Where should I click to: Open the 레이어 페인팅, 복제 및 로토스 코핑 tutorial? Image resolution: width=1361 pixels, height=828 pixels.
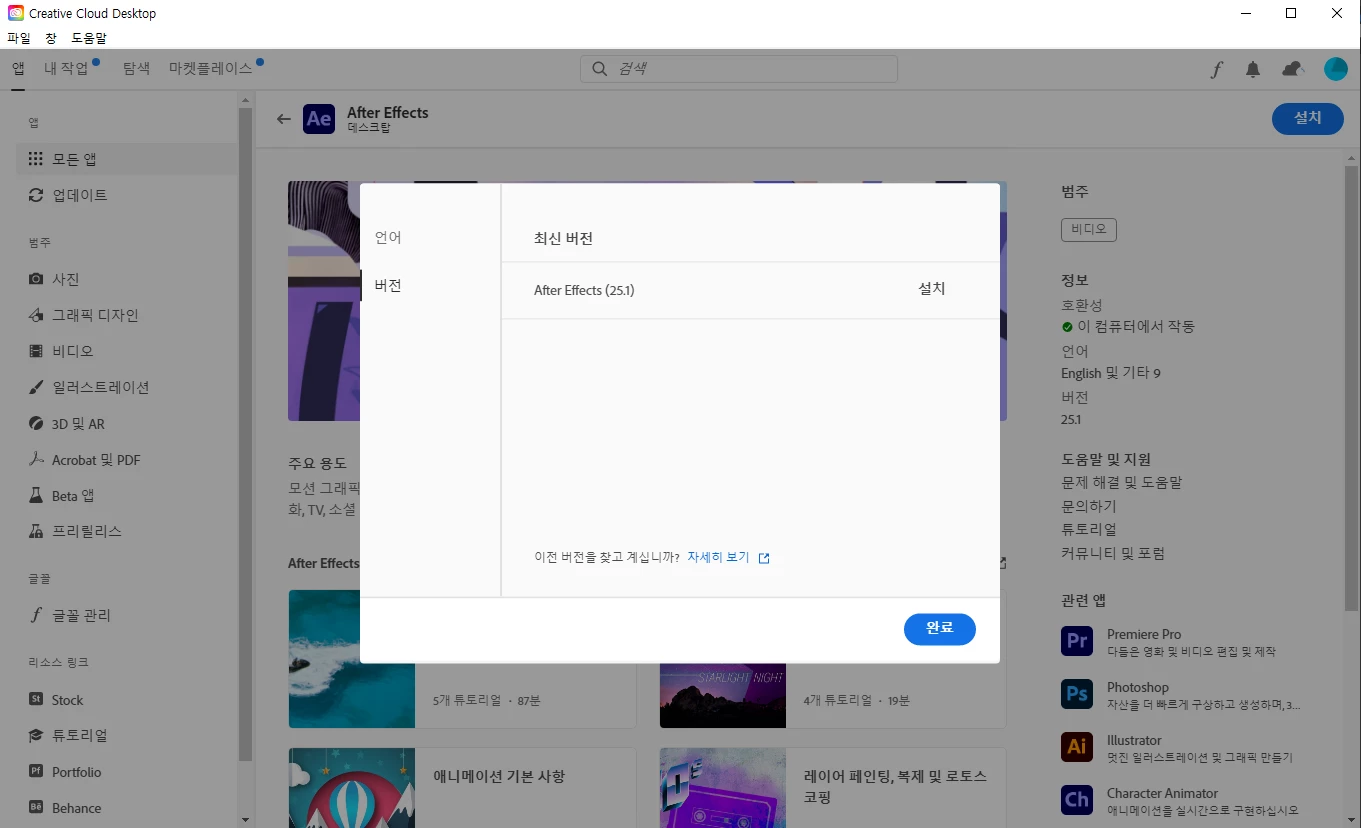pyautogui.click(x=833, y=788)
